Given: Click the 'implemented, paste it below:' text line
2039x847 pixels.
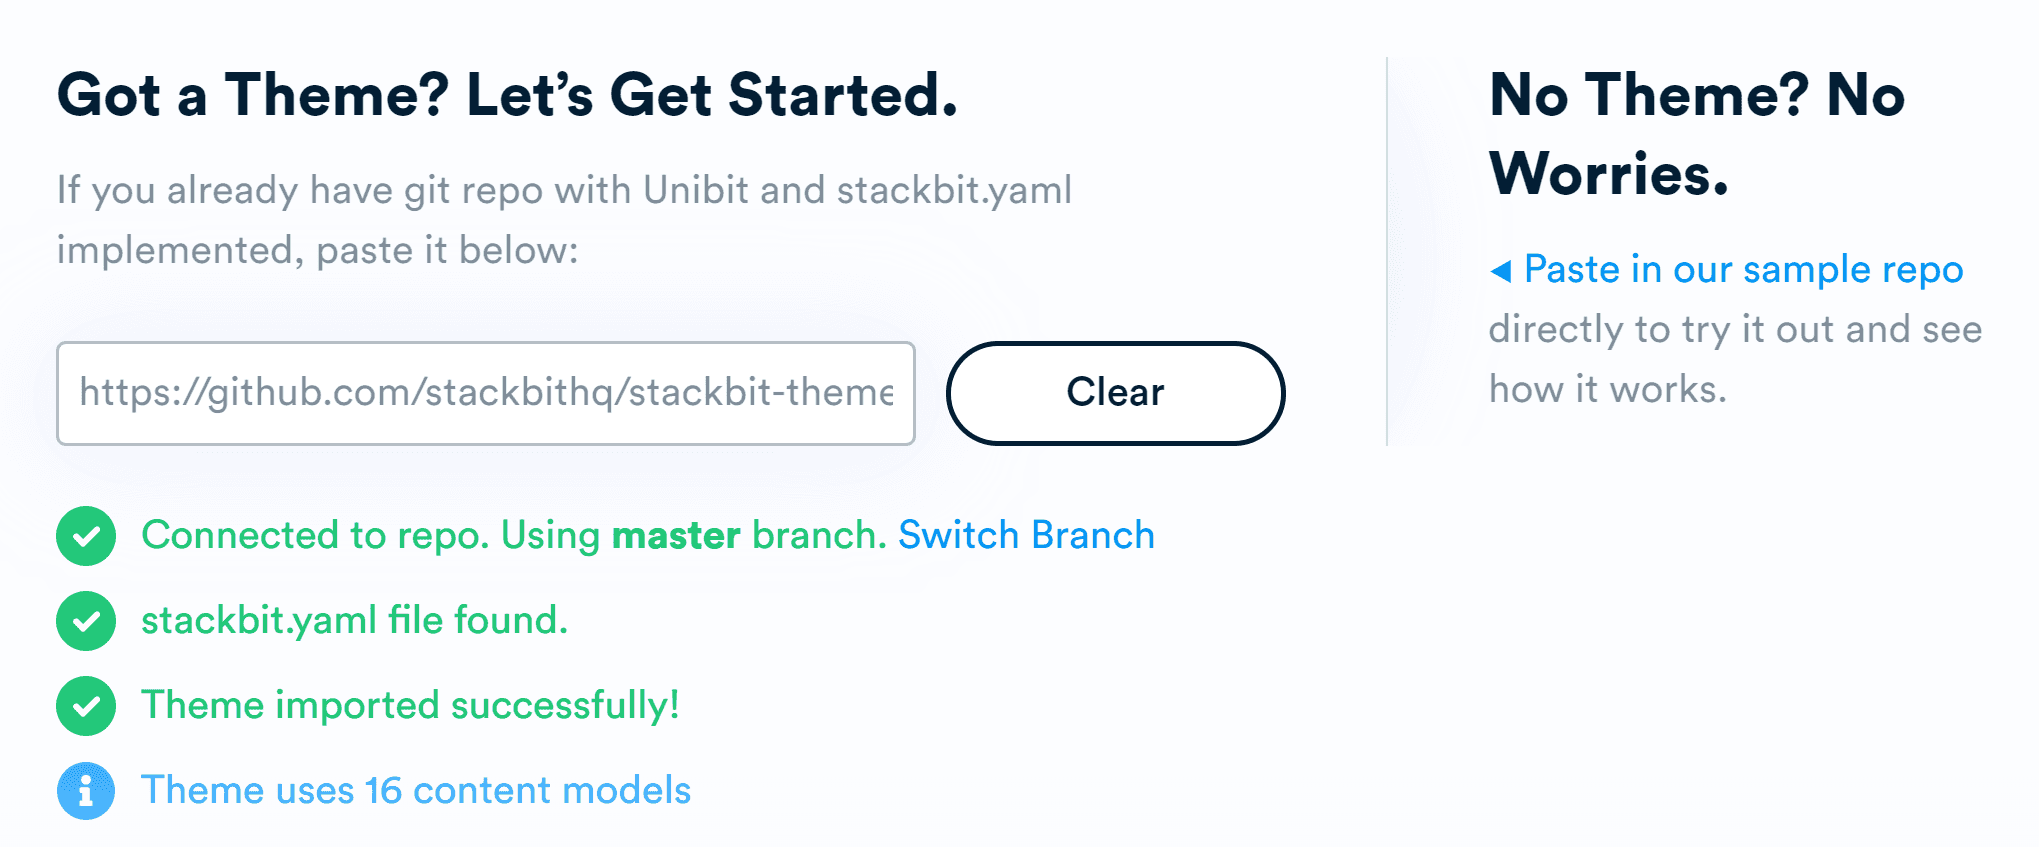Looking at the screenshot, I should point(317,251).
